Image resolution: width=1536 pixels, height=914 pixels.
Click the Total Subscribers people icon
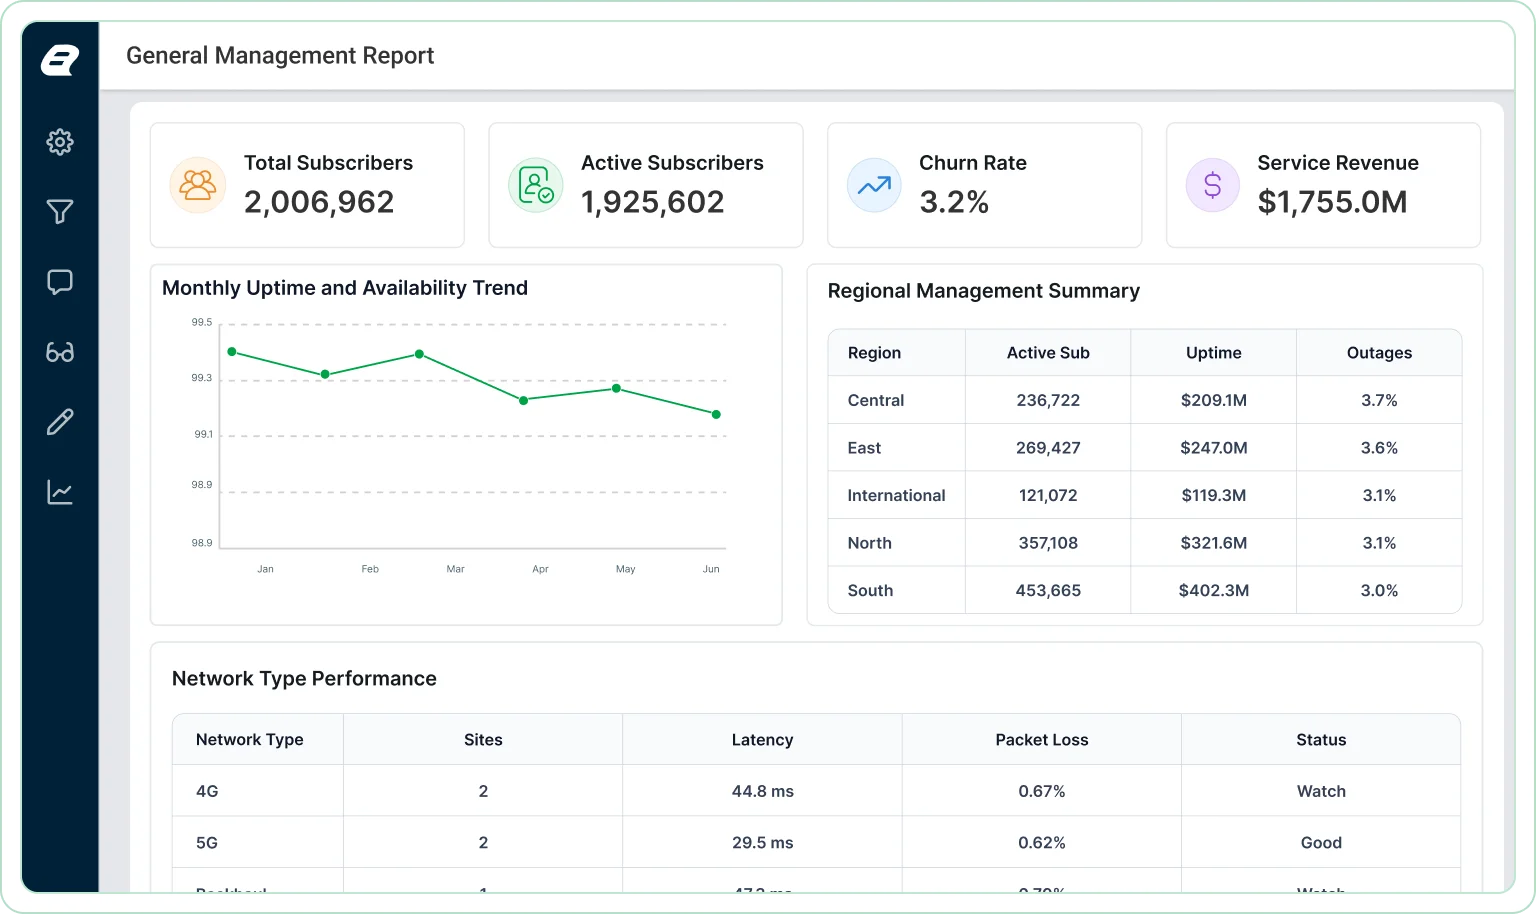tap(197, 185)
